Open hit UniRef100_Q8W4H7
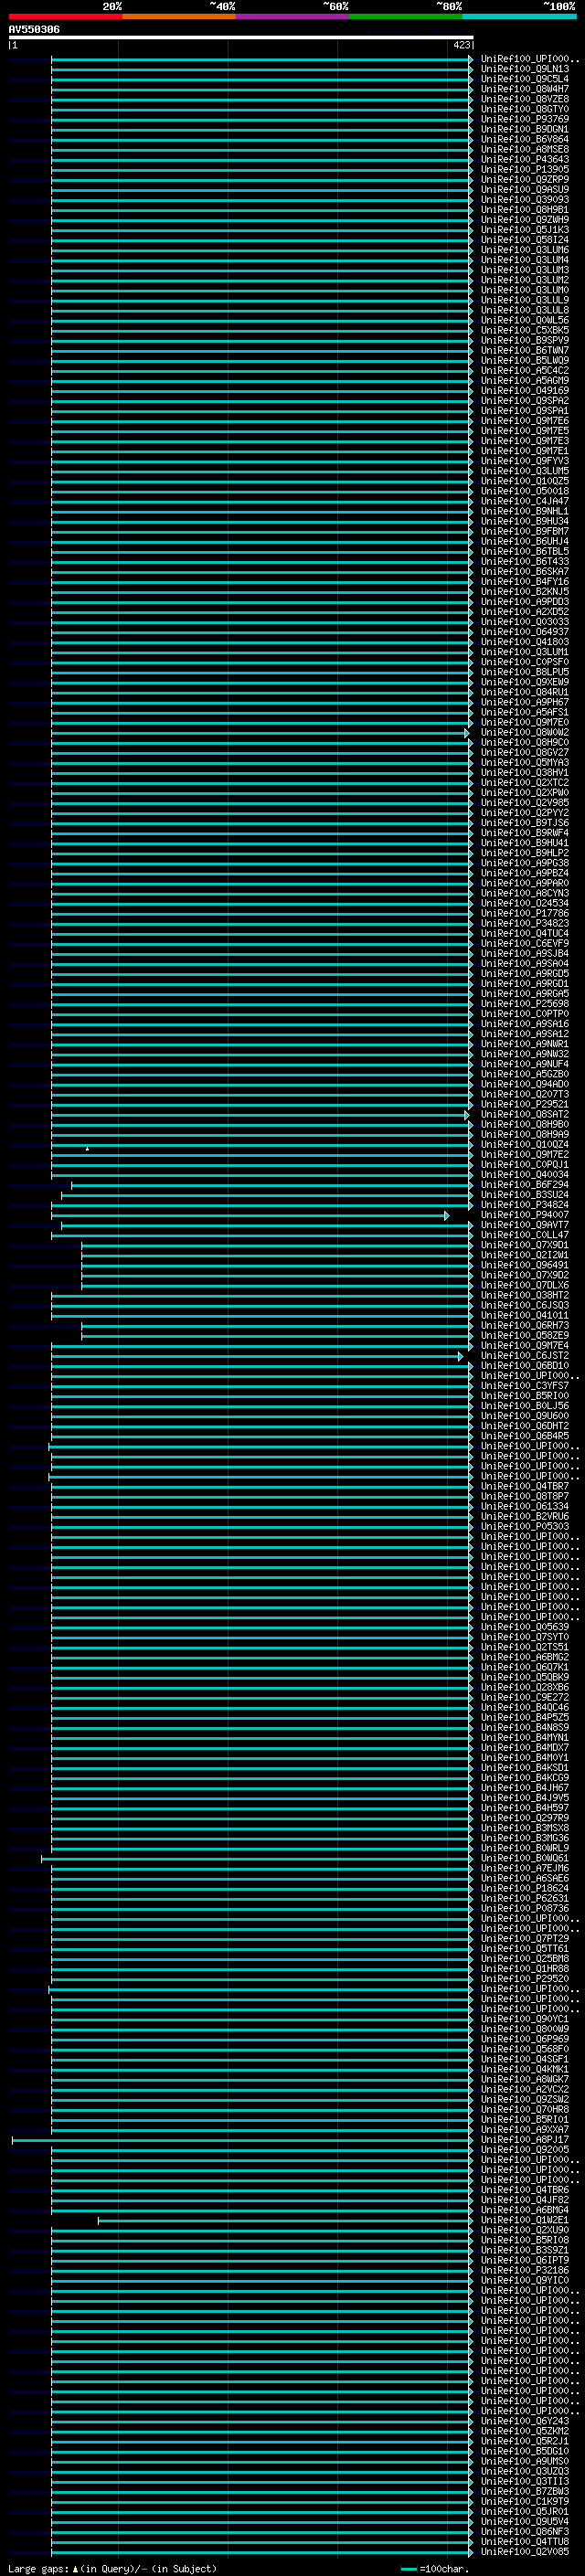The image size is (585, 2576). pos(524,89)
